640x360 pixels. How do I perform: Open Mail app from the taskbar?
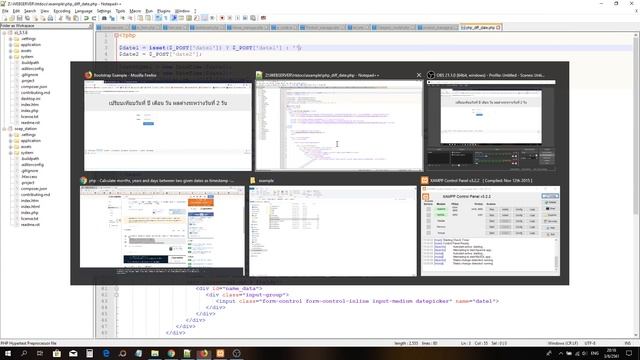(x=73, y=353)
